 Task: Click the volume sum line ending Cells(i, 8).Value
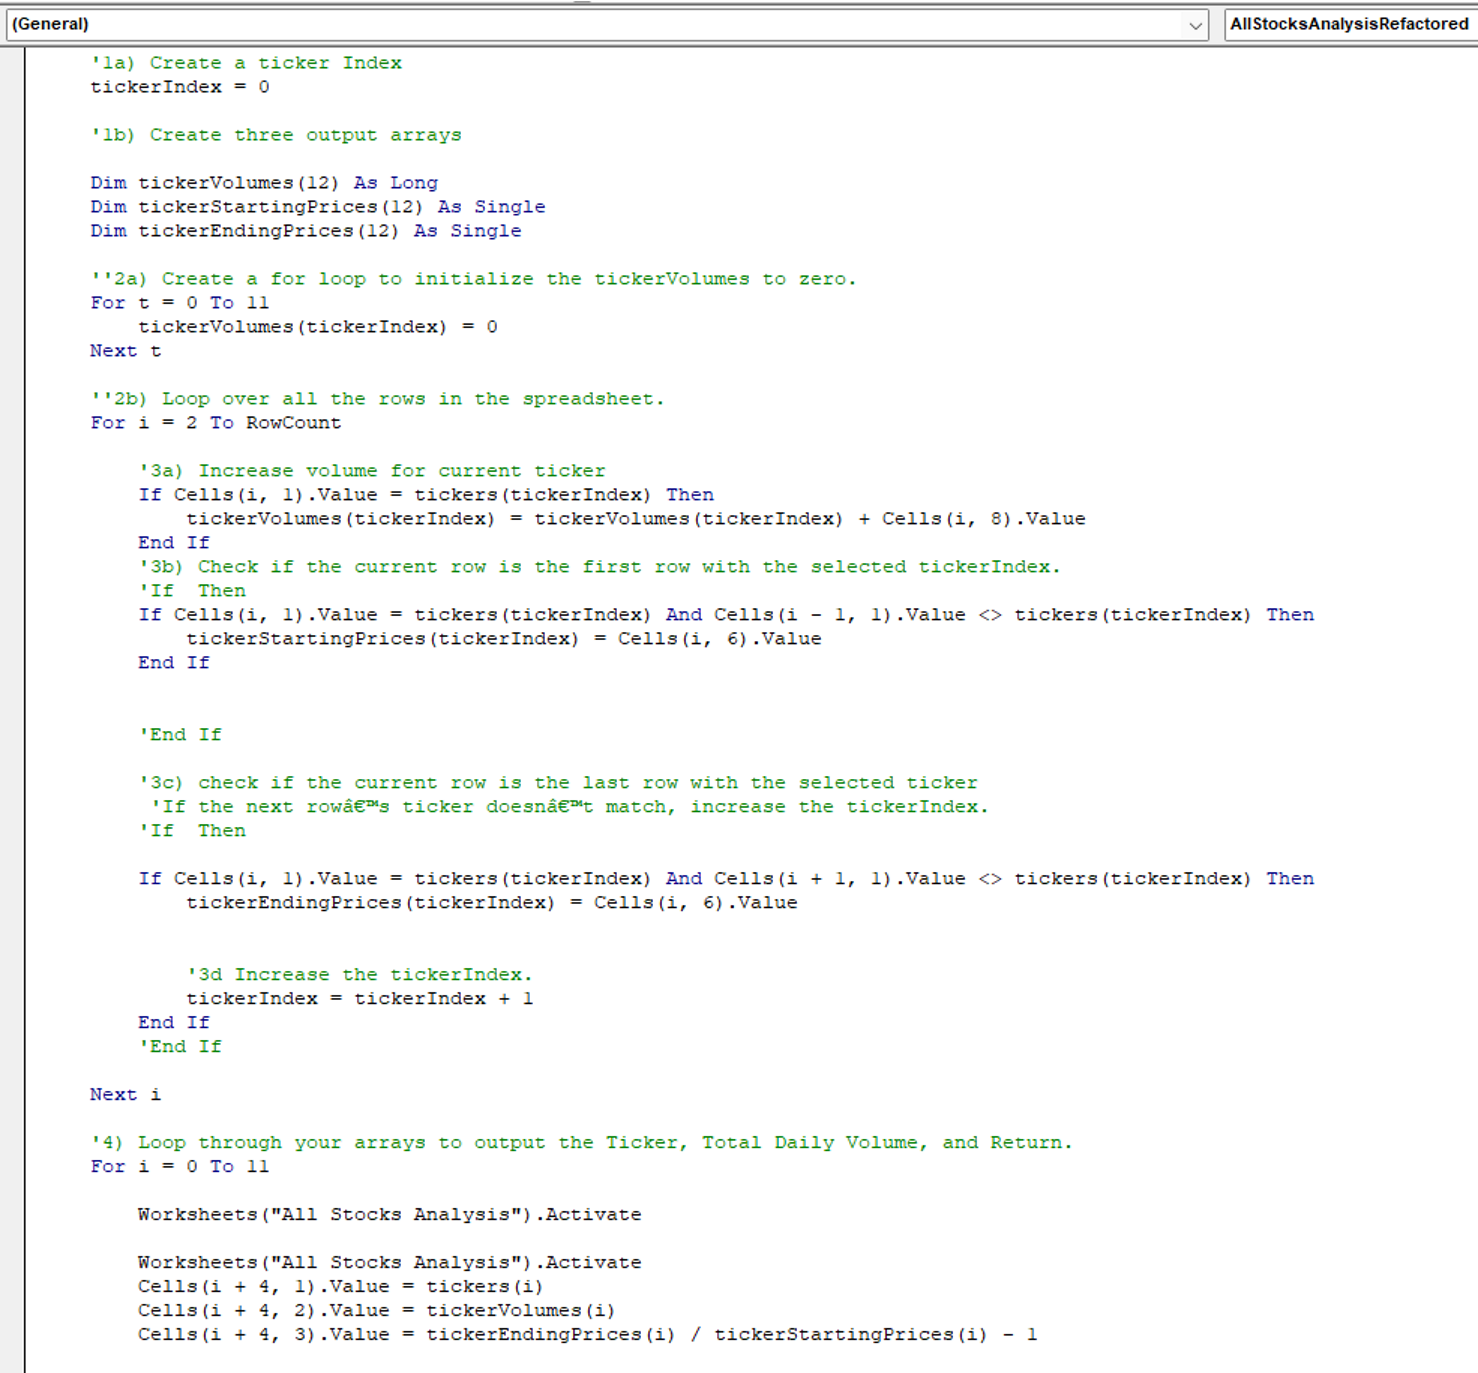tap(636, 519)
